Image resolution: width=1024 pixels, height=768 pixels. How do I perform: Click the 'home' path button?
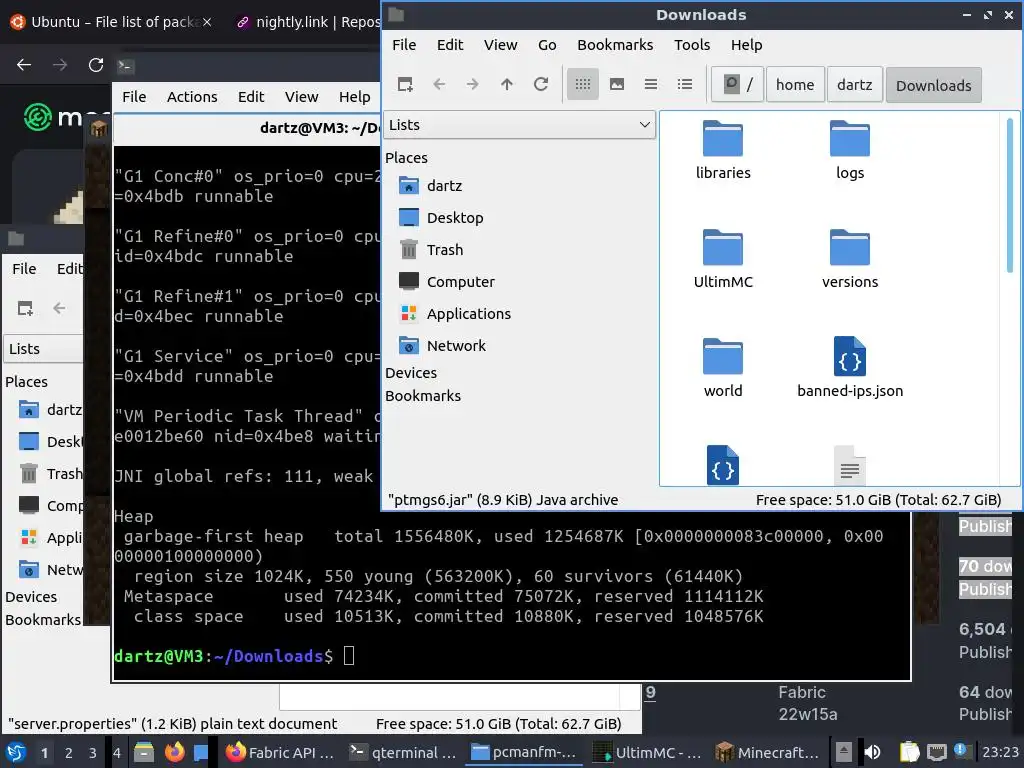(795, 85)
